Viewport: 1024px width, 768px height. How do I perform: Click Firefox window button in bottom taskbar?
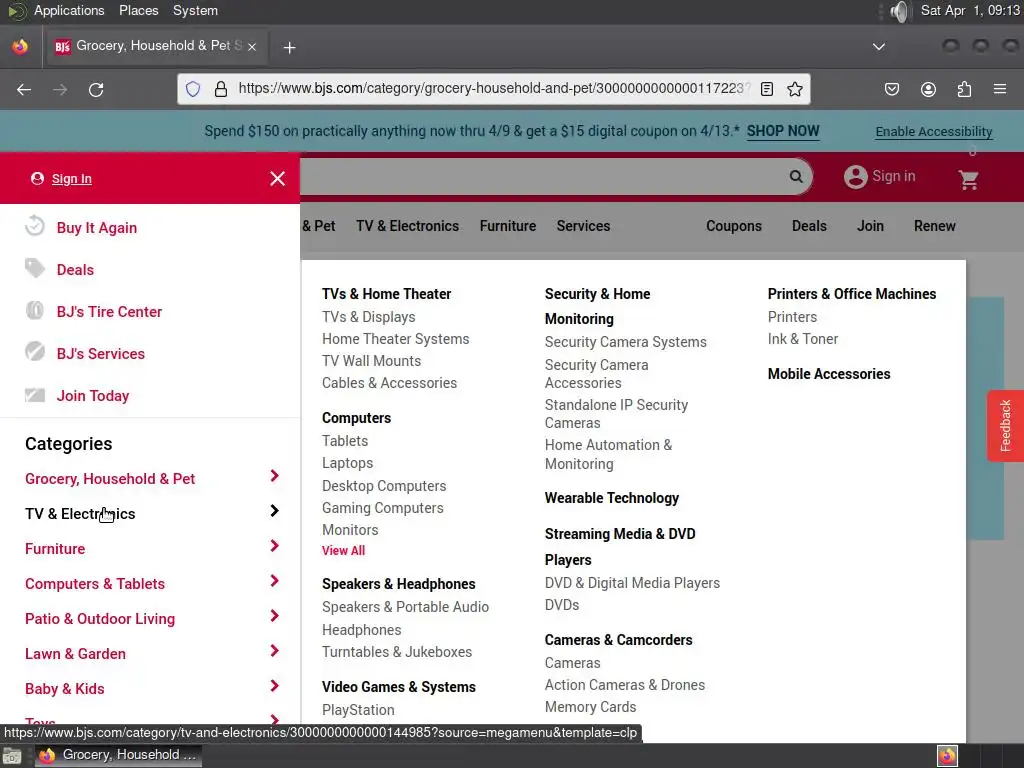[x=118, y=756]
